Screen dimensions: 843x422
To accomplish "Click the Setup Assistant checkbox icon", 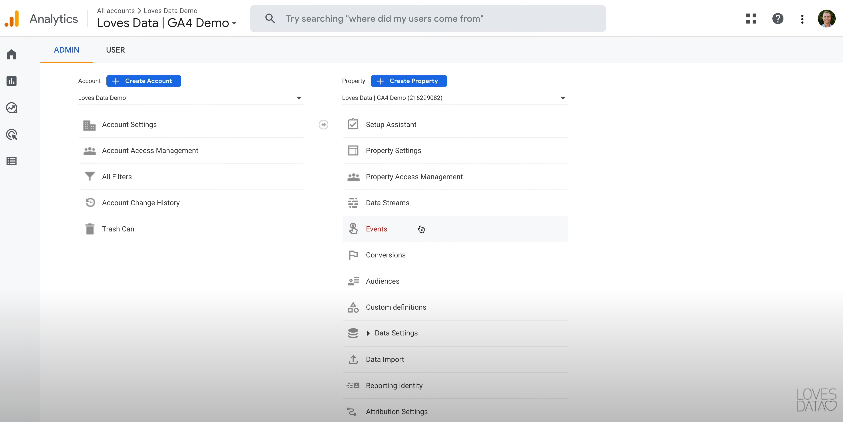I will click(x=353, y=124).
